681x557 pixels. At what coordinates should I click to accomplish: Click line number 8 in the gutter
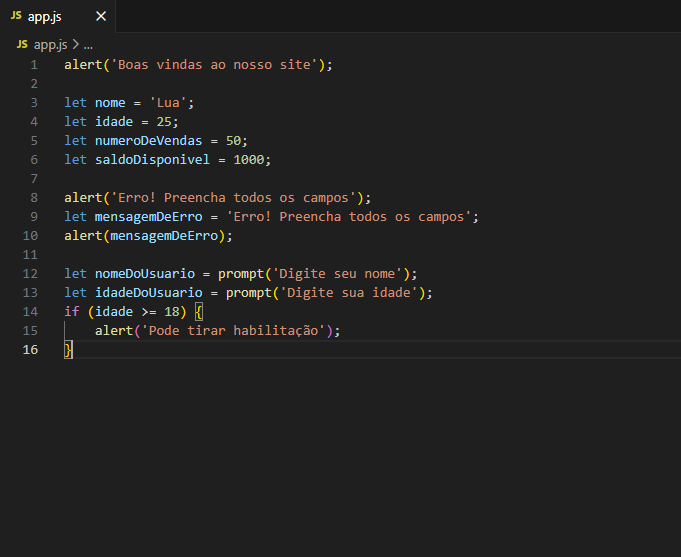(33, 198)
